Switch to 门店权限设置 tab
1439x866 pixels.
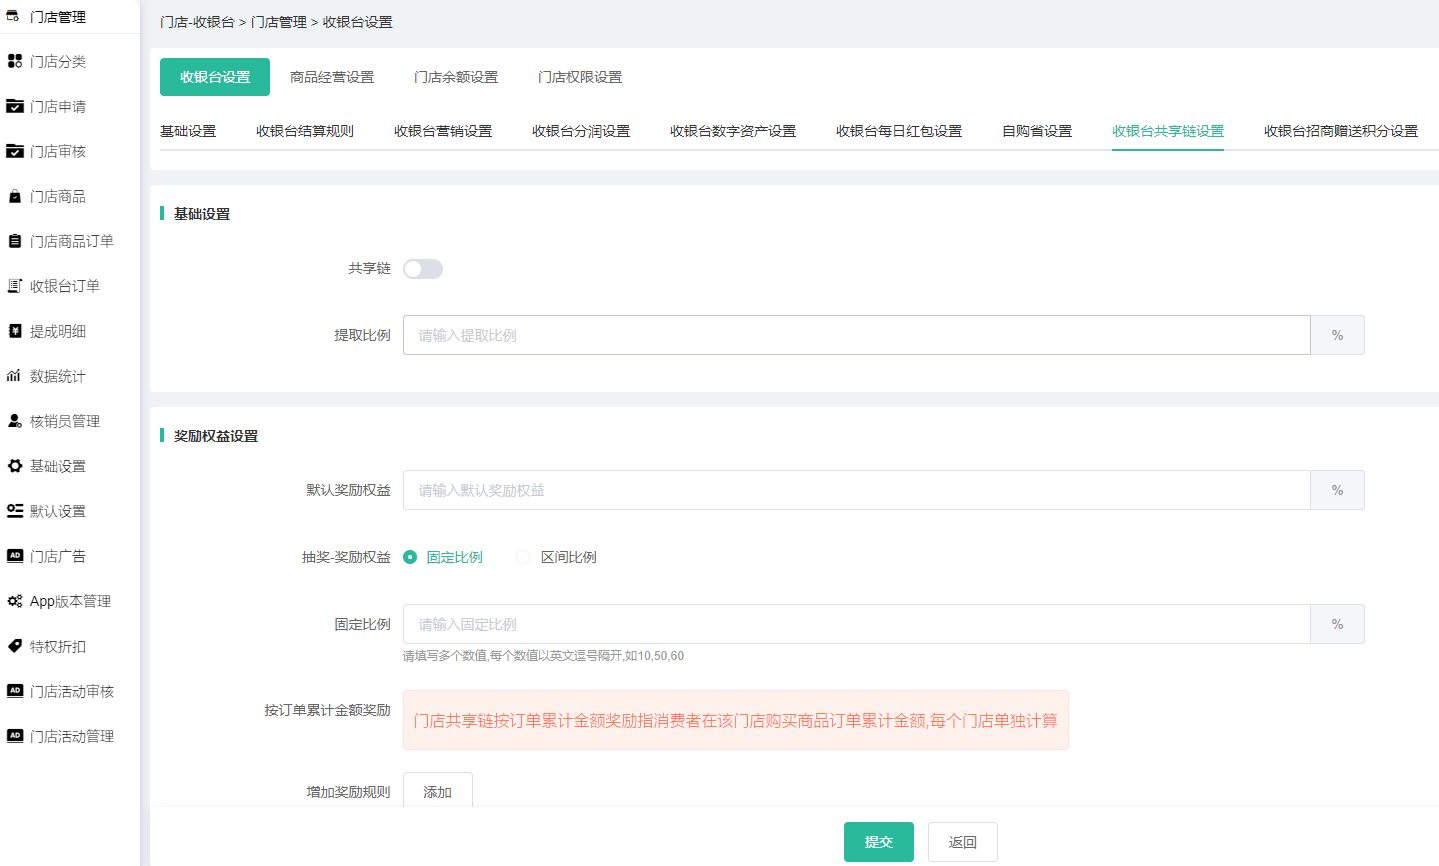coord(580,77)
